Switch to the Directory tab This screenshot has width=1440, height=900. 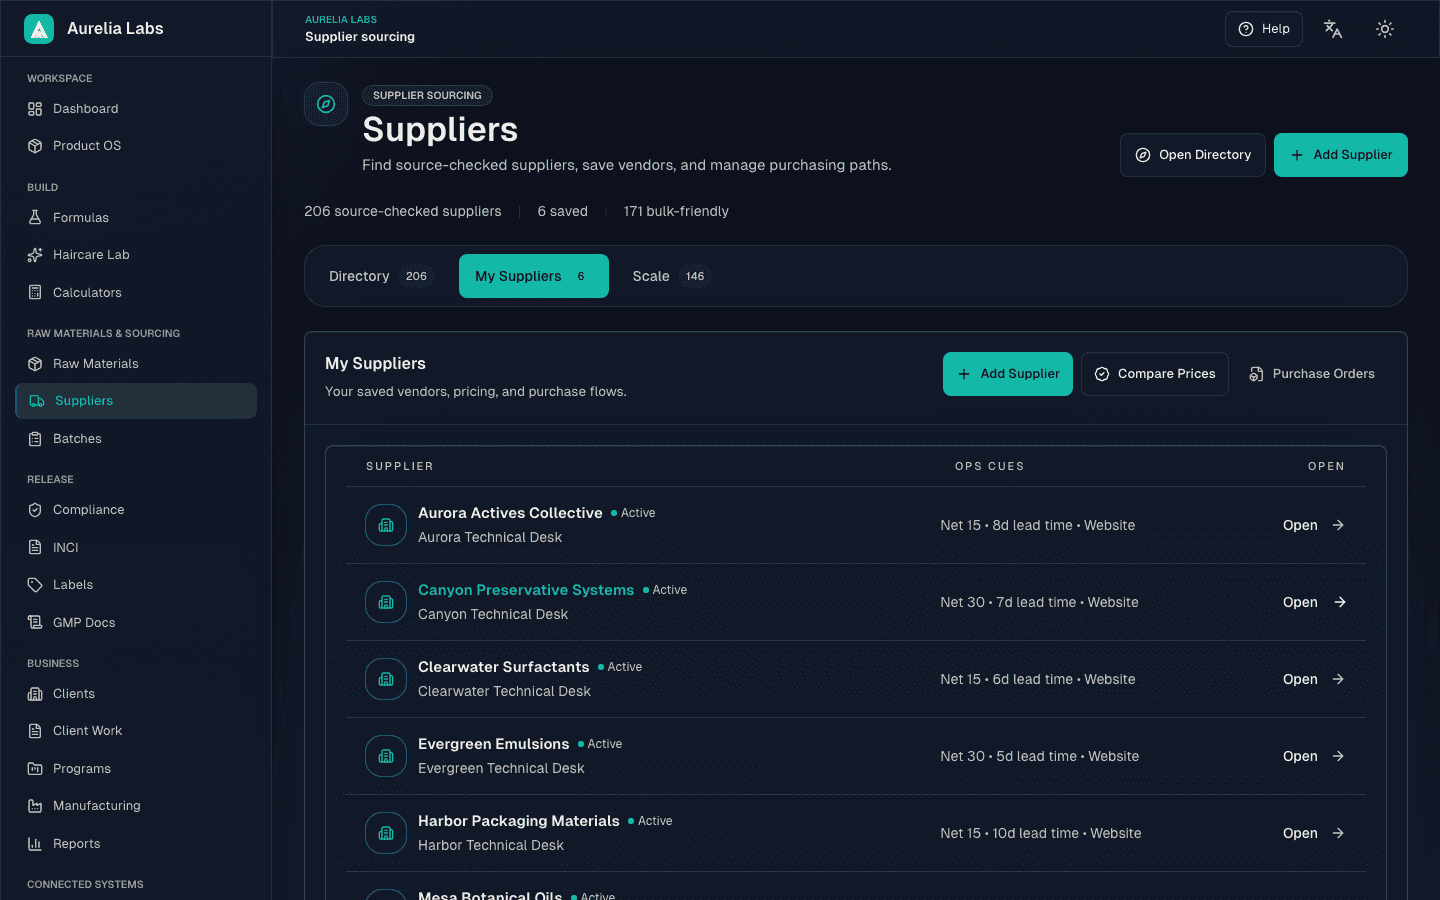pyautogui.click(x=380, y=276)
